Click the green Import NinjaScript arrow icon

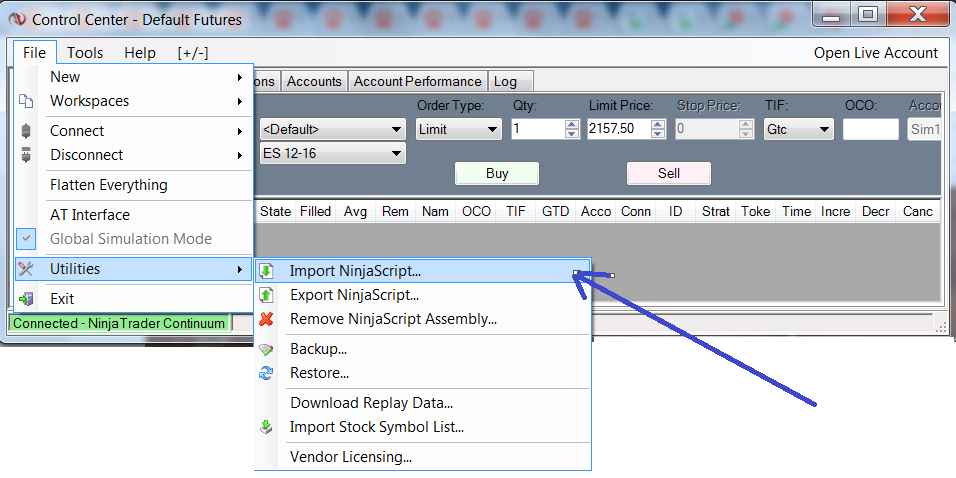(266, 271)
